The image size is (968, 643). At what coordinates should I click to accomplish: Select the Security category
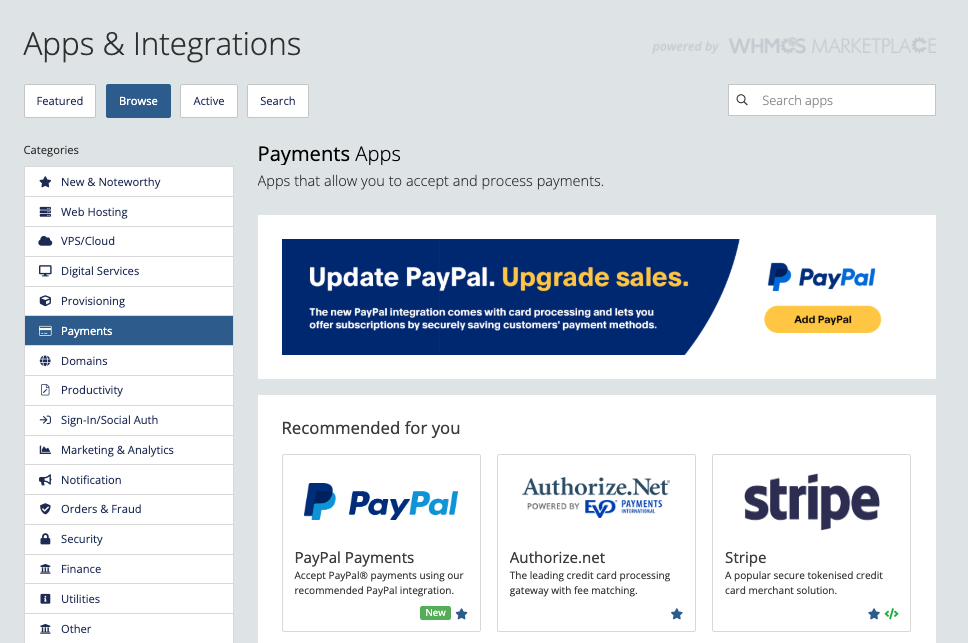point(129,539)
